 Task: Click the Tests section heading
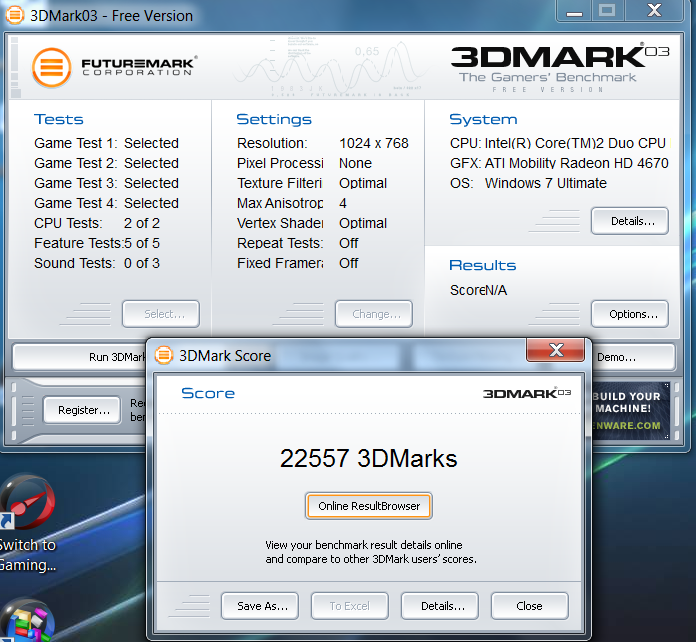(59, 119)
